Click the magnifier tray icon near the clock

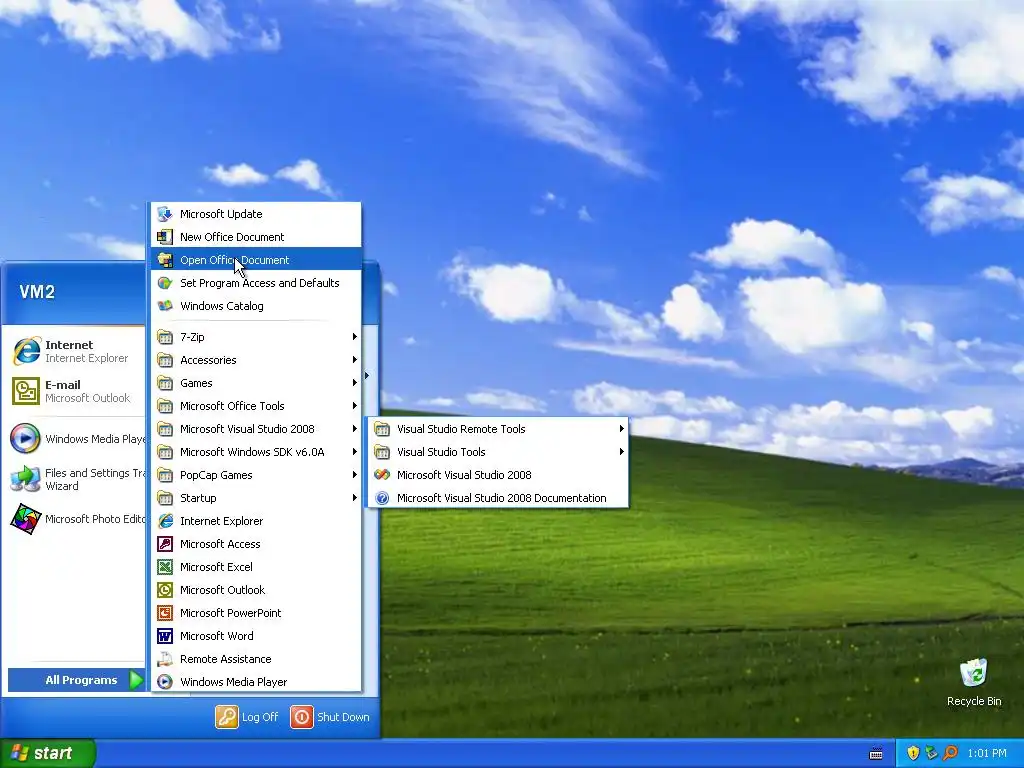point(950,753)
